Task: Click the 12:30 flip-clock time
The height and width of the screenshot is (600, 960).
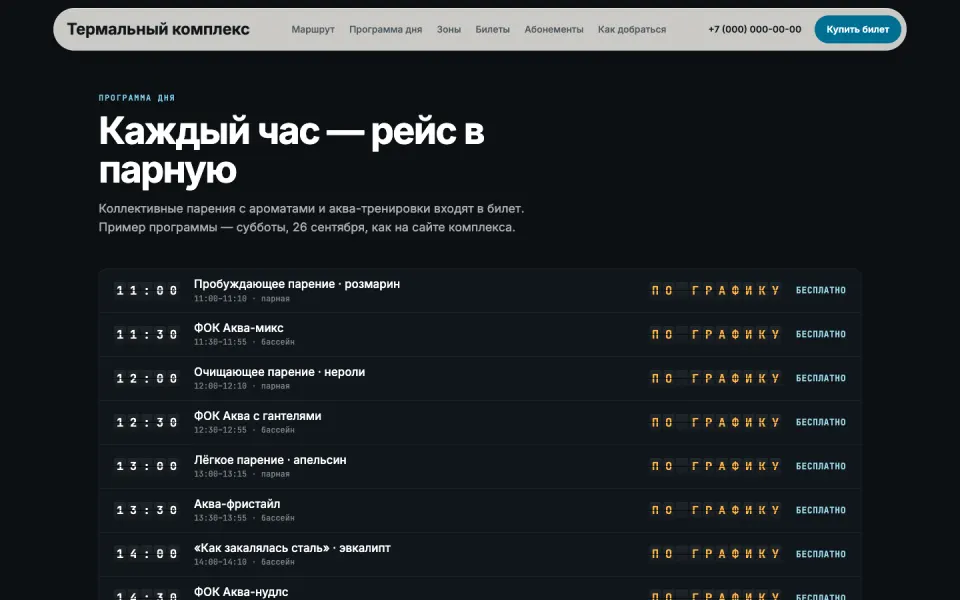Action: click(x=147, y=422)
